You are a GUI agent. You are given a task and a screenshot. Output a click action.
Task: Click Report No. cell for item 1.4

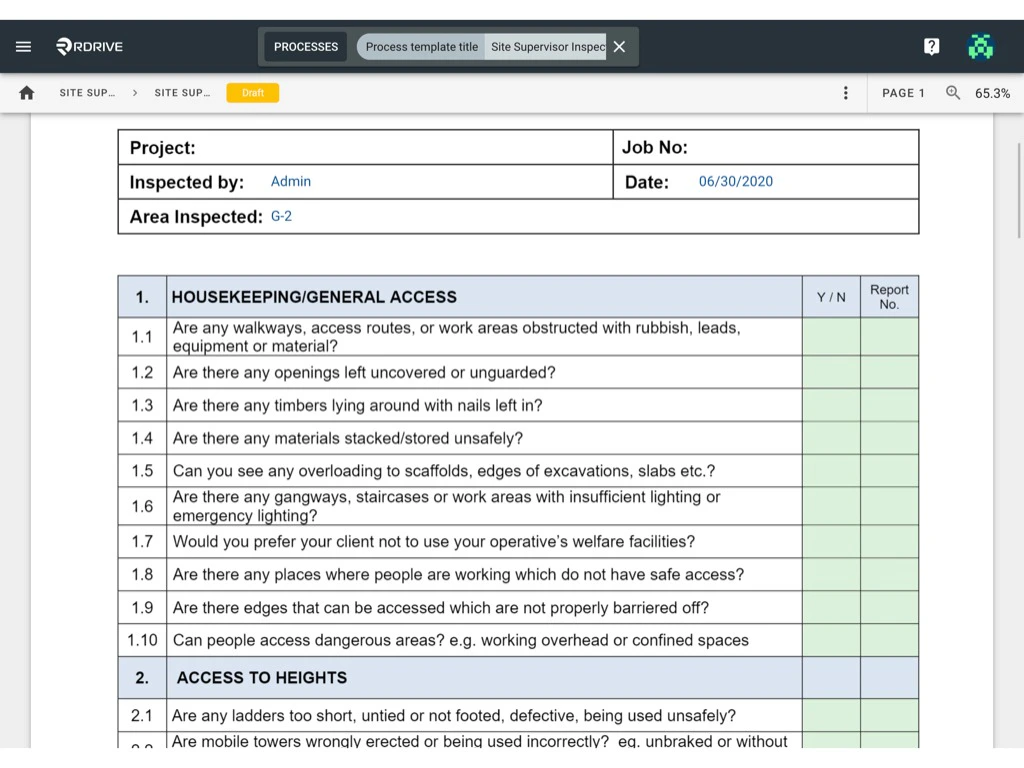tap(889, 438)
